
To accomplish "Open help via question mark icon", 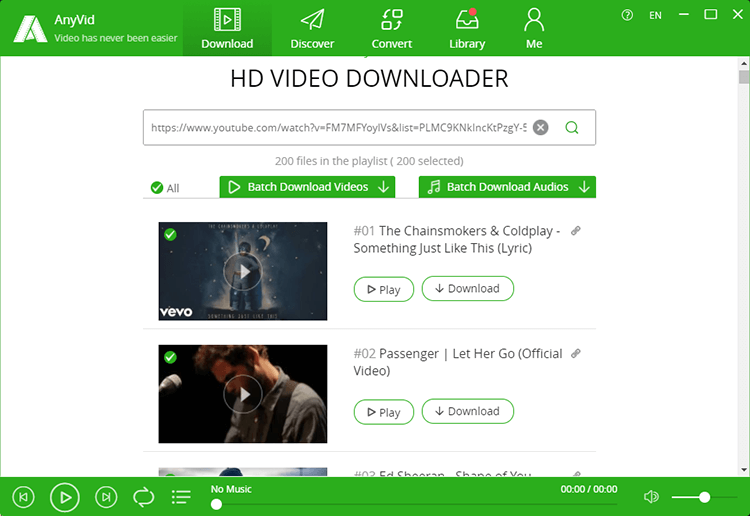I will click(627, 15).
